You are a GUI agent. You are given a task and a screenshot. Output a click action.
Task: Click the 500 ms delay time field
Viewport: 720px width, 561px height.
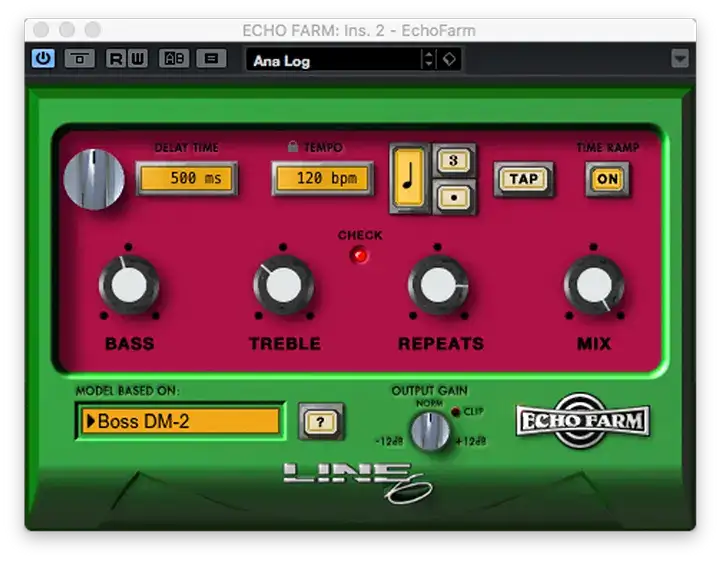pos(187,179)
